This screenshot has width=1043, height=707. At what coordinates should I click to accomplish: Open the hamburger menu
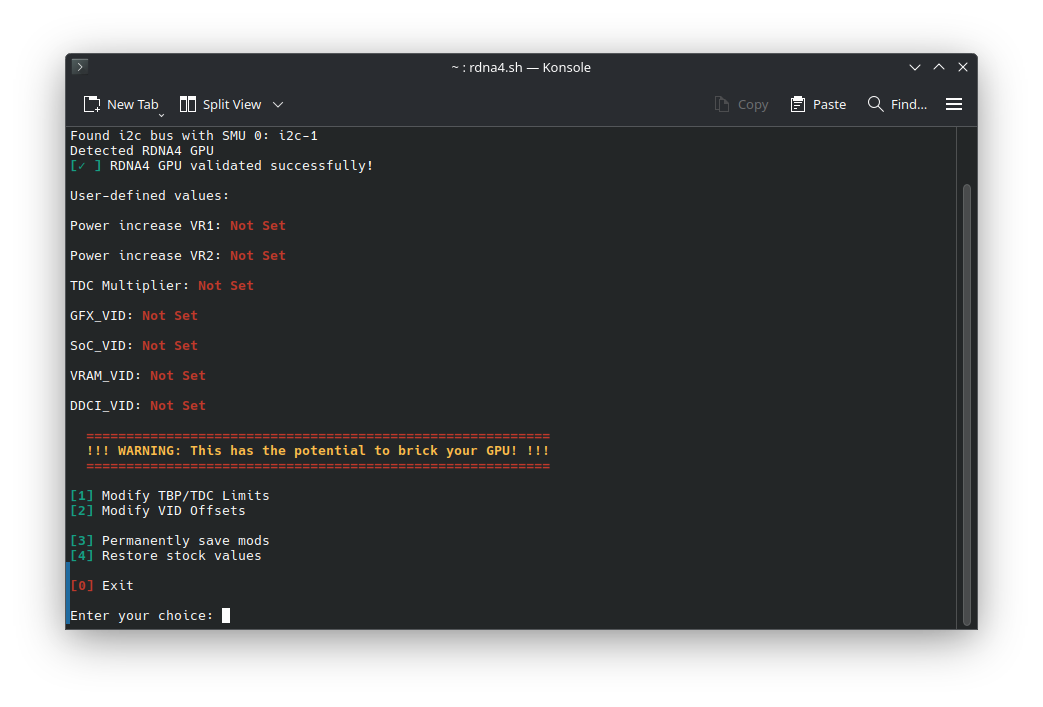954,104
